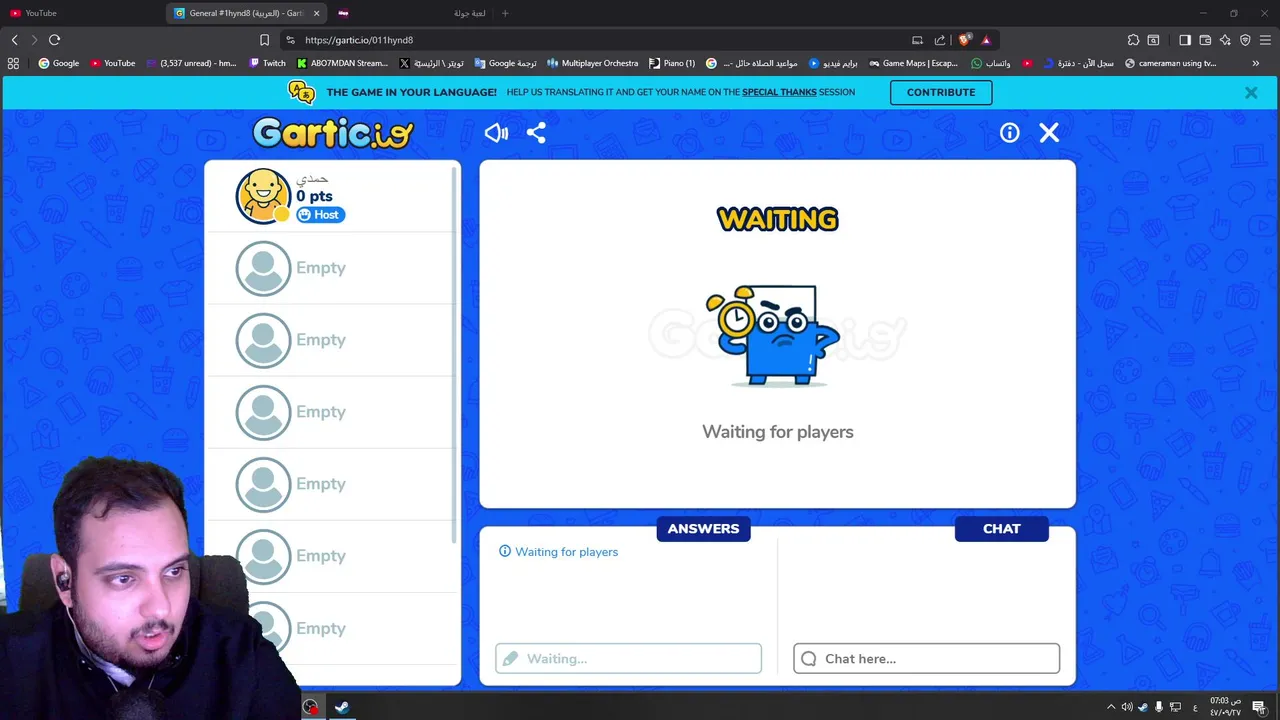Open the YouTube bookmark
Screen dimensions: 1280x720
click(x=113, y=63)
